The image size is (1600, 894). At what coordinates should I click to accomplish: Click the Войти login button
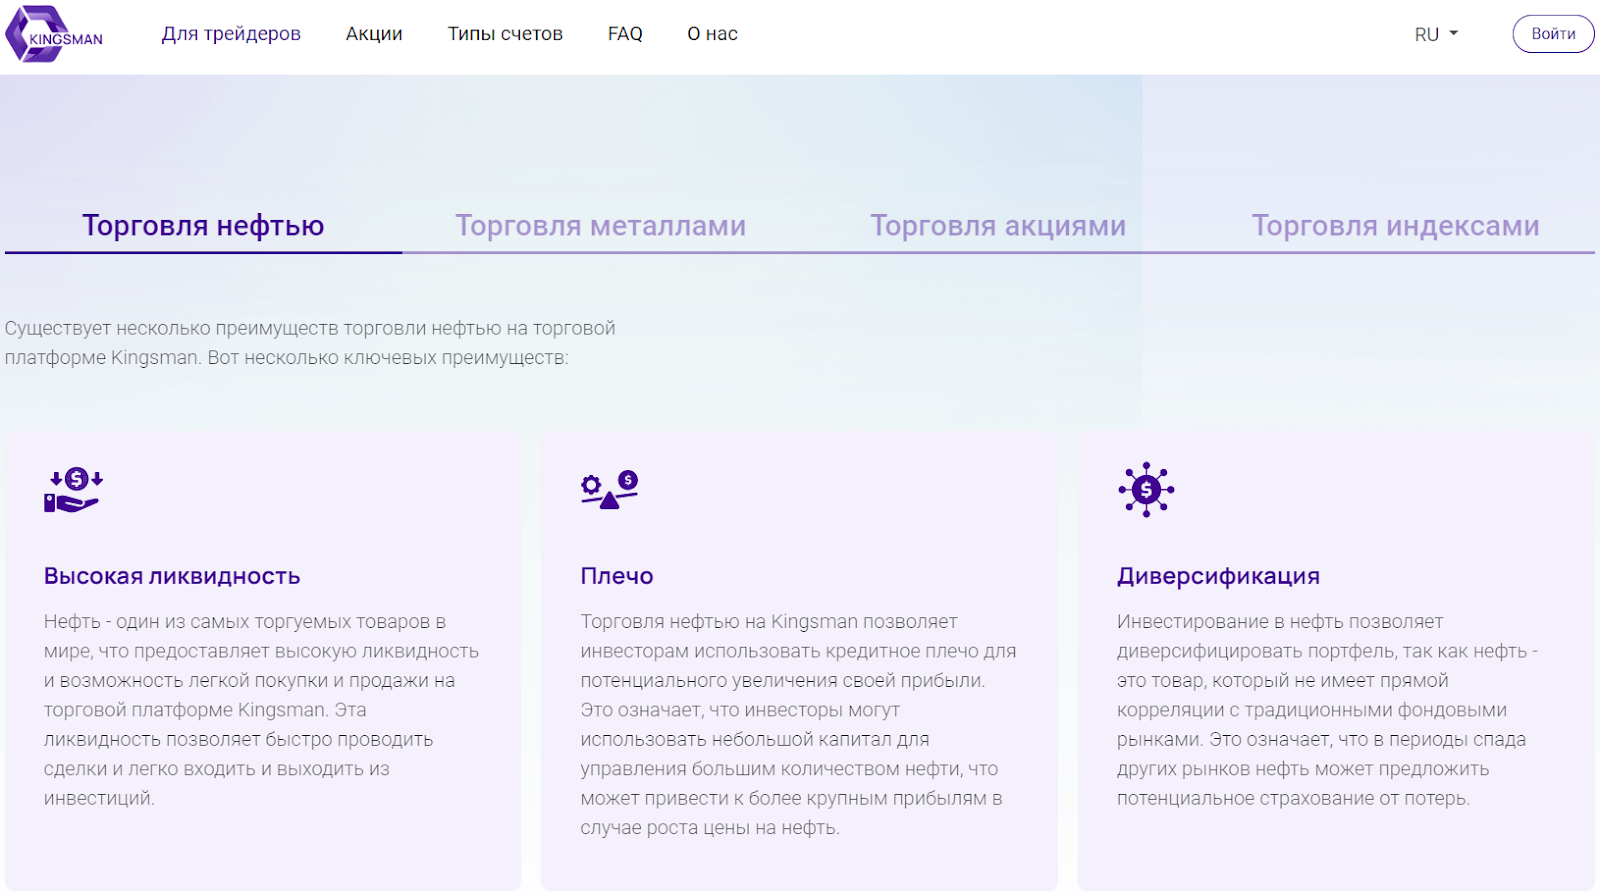pos(1553,34)
